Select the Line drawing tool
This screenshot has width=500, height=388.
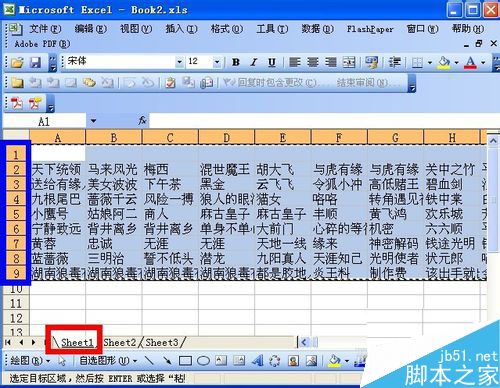click(x=149, y=360)
